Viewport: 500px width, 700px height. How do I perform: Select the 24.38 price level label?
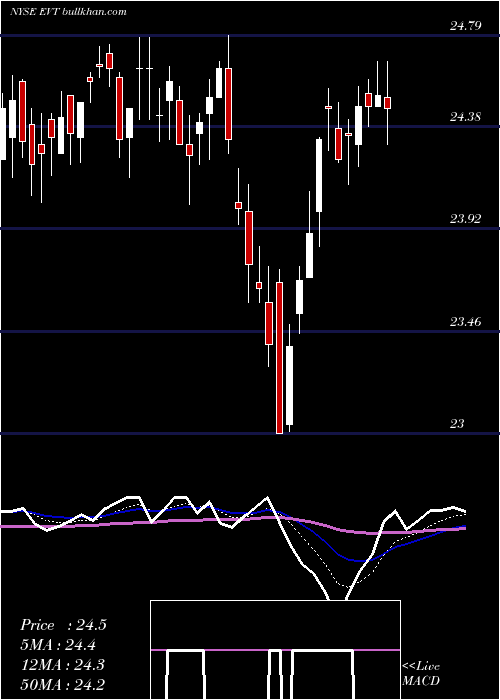466,117
